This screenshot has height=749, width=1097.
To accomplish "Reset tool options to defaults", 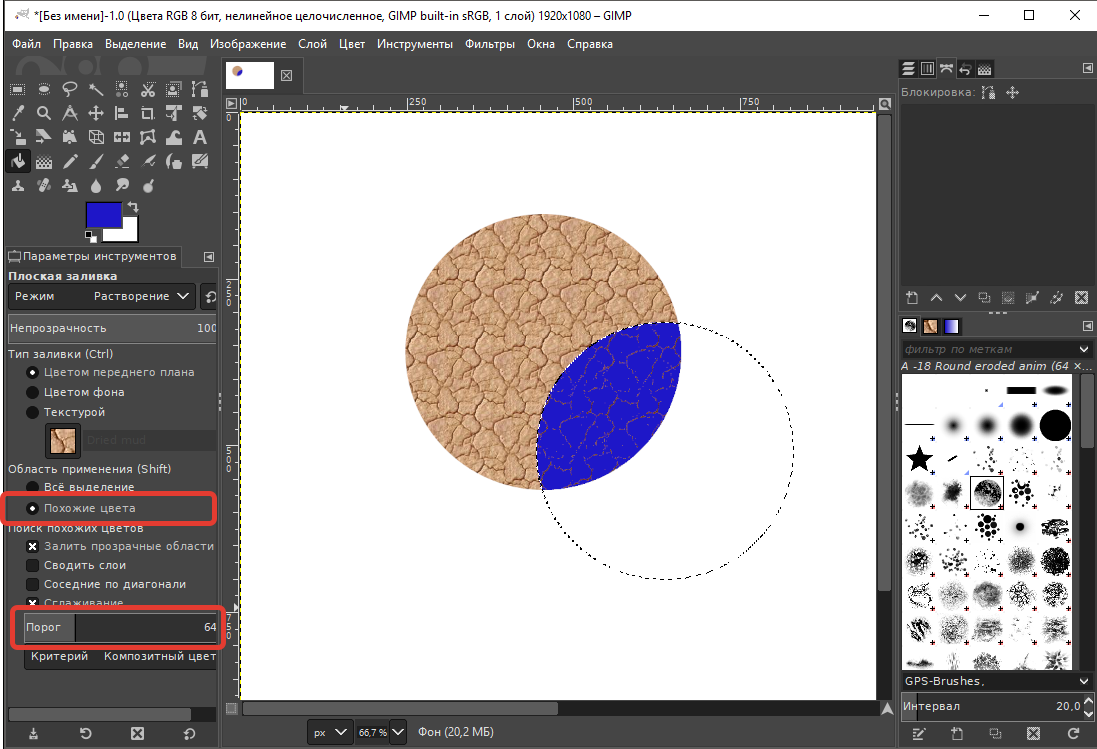I will [190, 734].
